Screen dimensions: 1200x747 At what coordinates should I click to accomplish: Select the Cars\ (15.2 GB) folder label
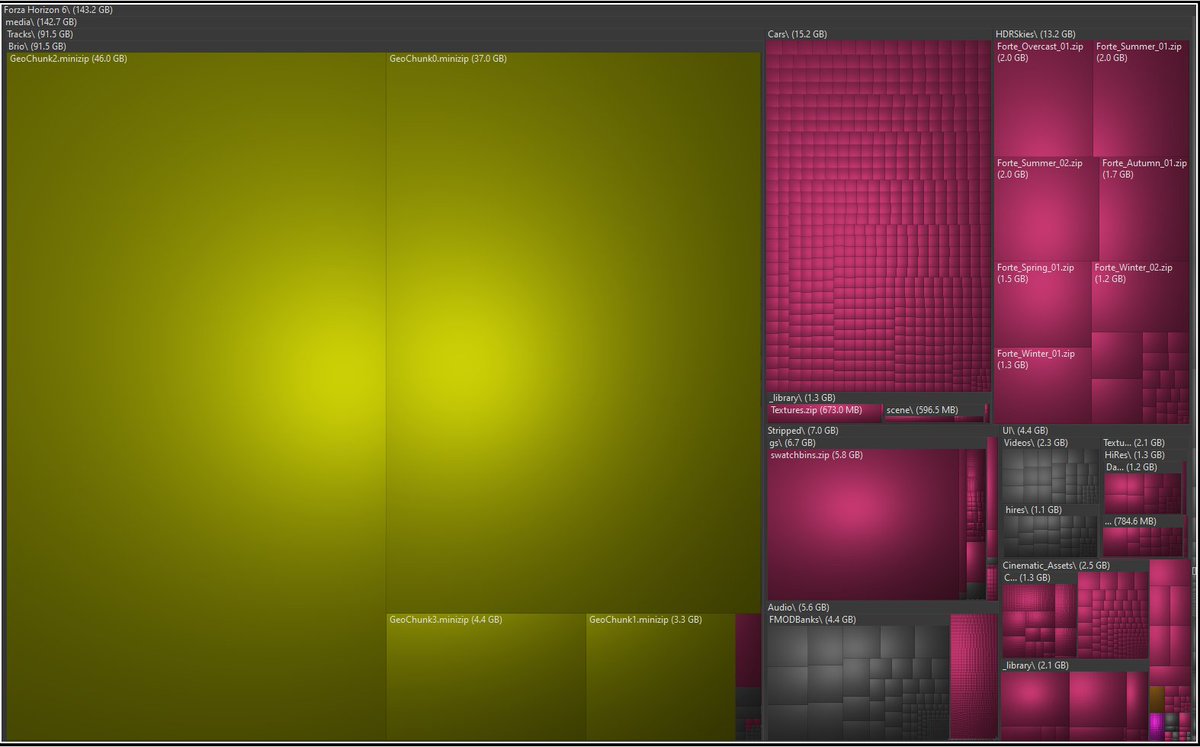coord(797,34)
